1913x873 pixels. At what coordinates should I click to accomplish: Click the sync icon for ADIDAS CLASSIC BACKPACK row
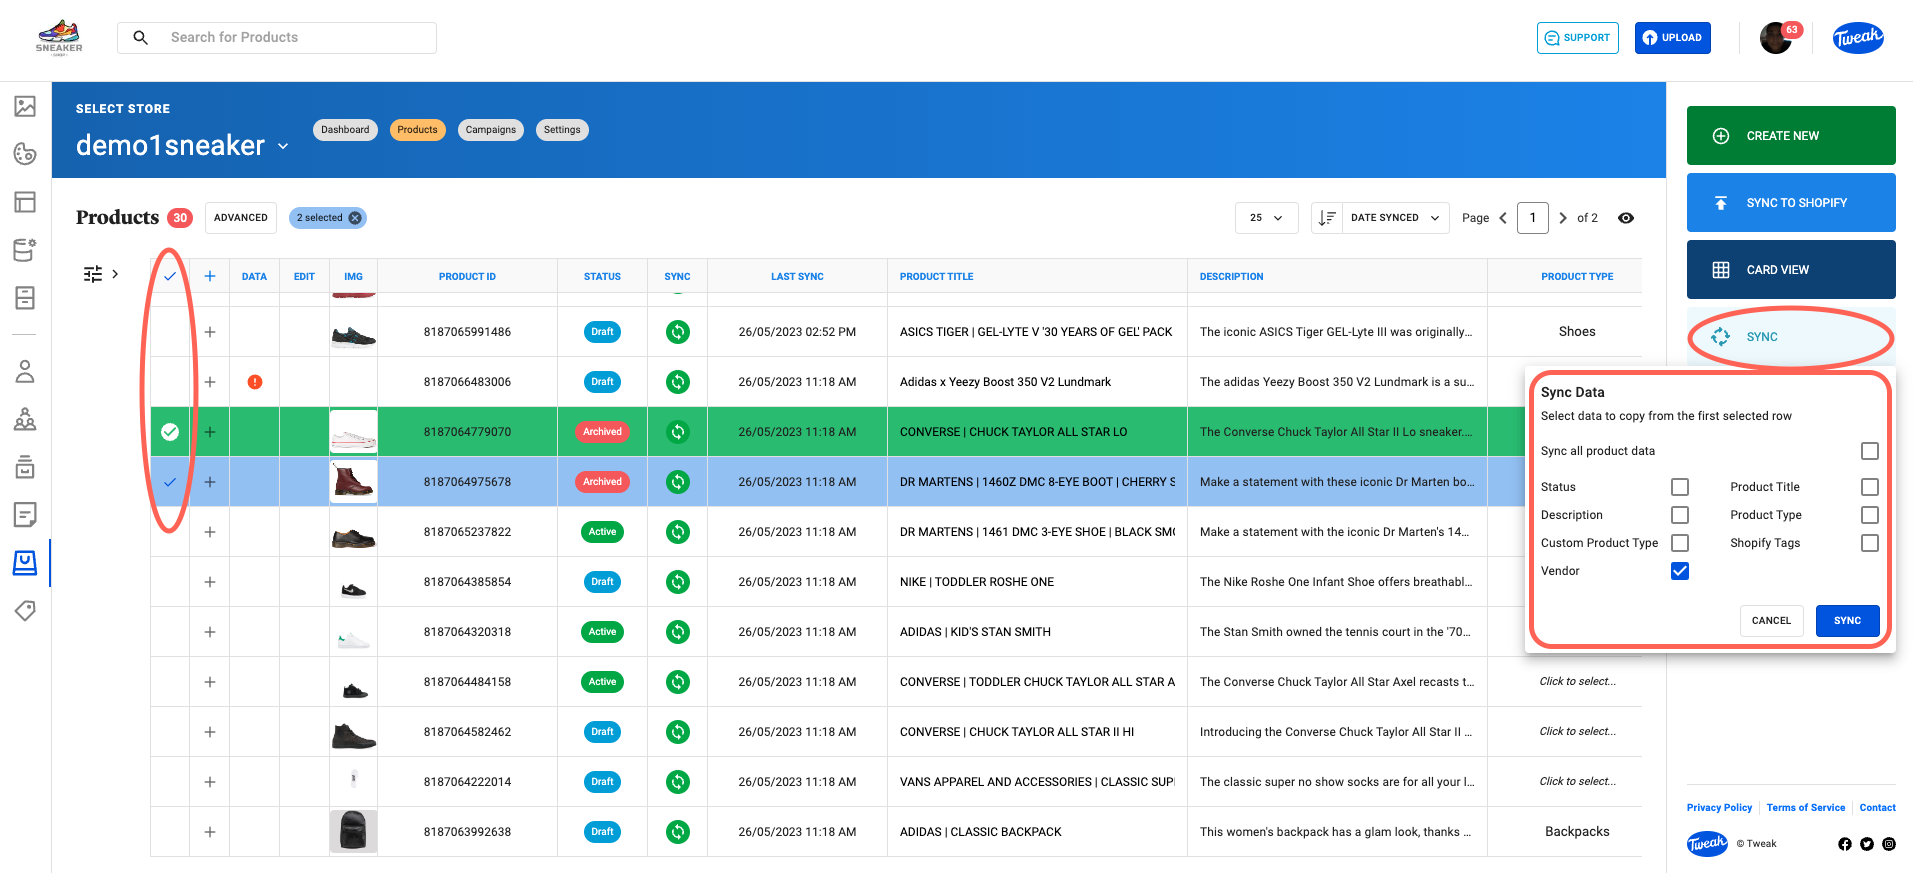tap(678, 832)
